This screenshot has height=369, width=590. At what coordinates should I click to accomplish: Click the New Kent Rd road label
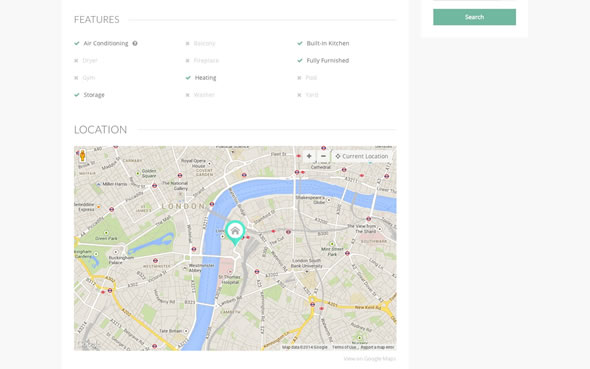(368, 307)
